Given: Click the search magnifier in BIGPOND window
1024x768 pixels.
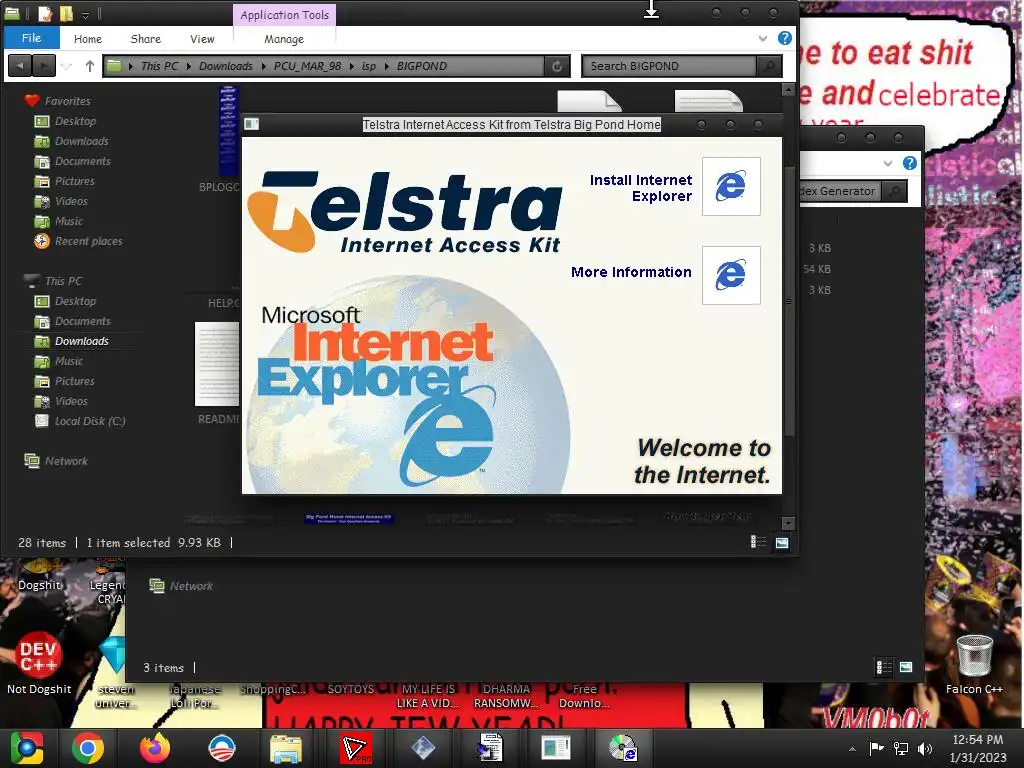Looking at the screenshot, I should click(769, 66).
